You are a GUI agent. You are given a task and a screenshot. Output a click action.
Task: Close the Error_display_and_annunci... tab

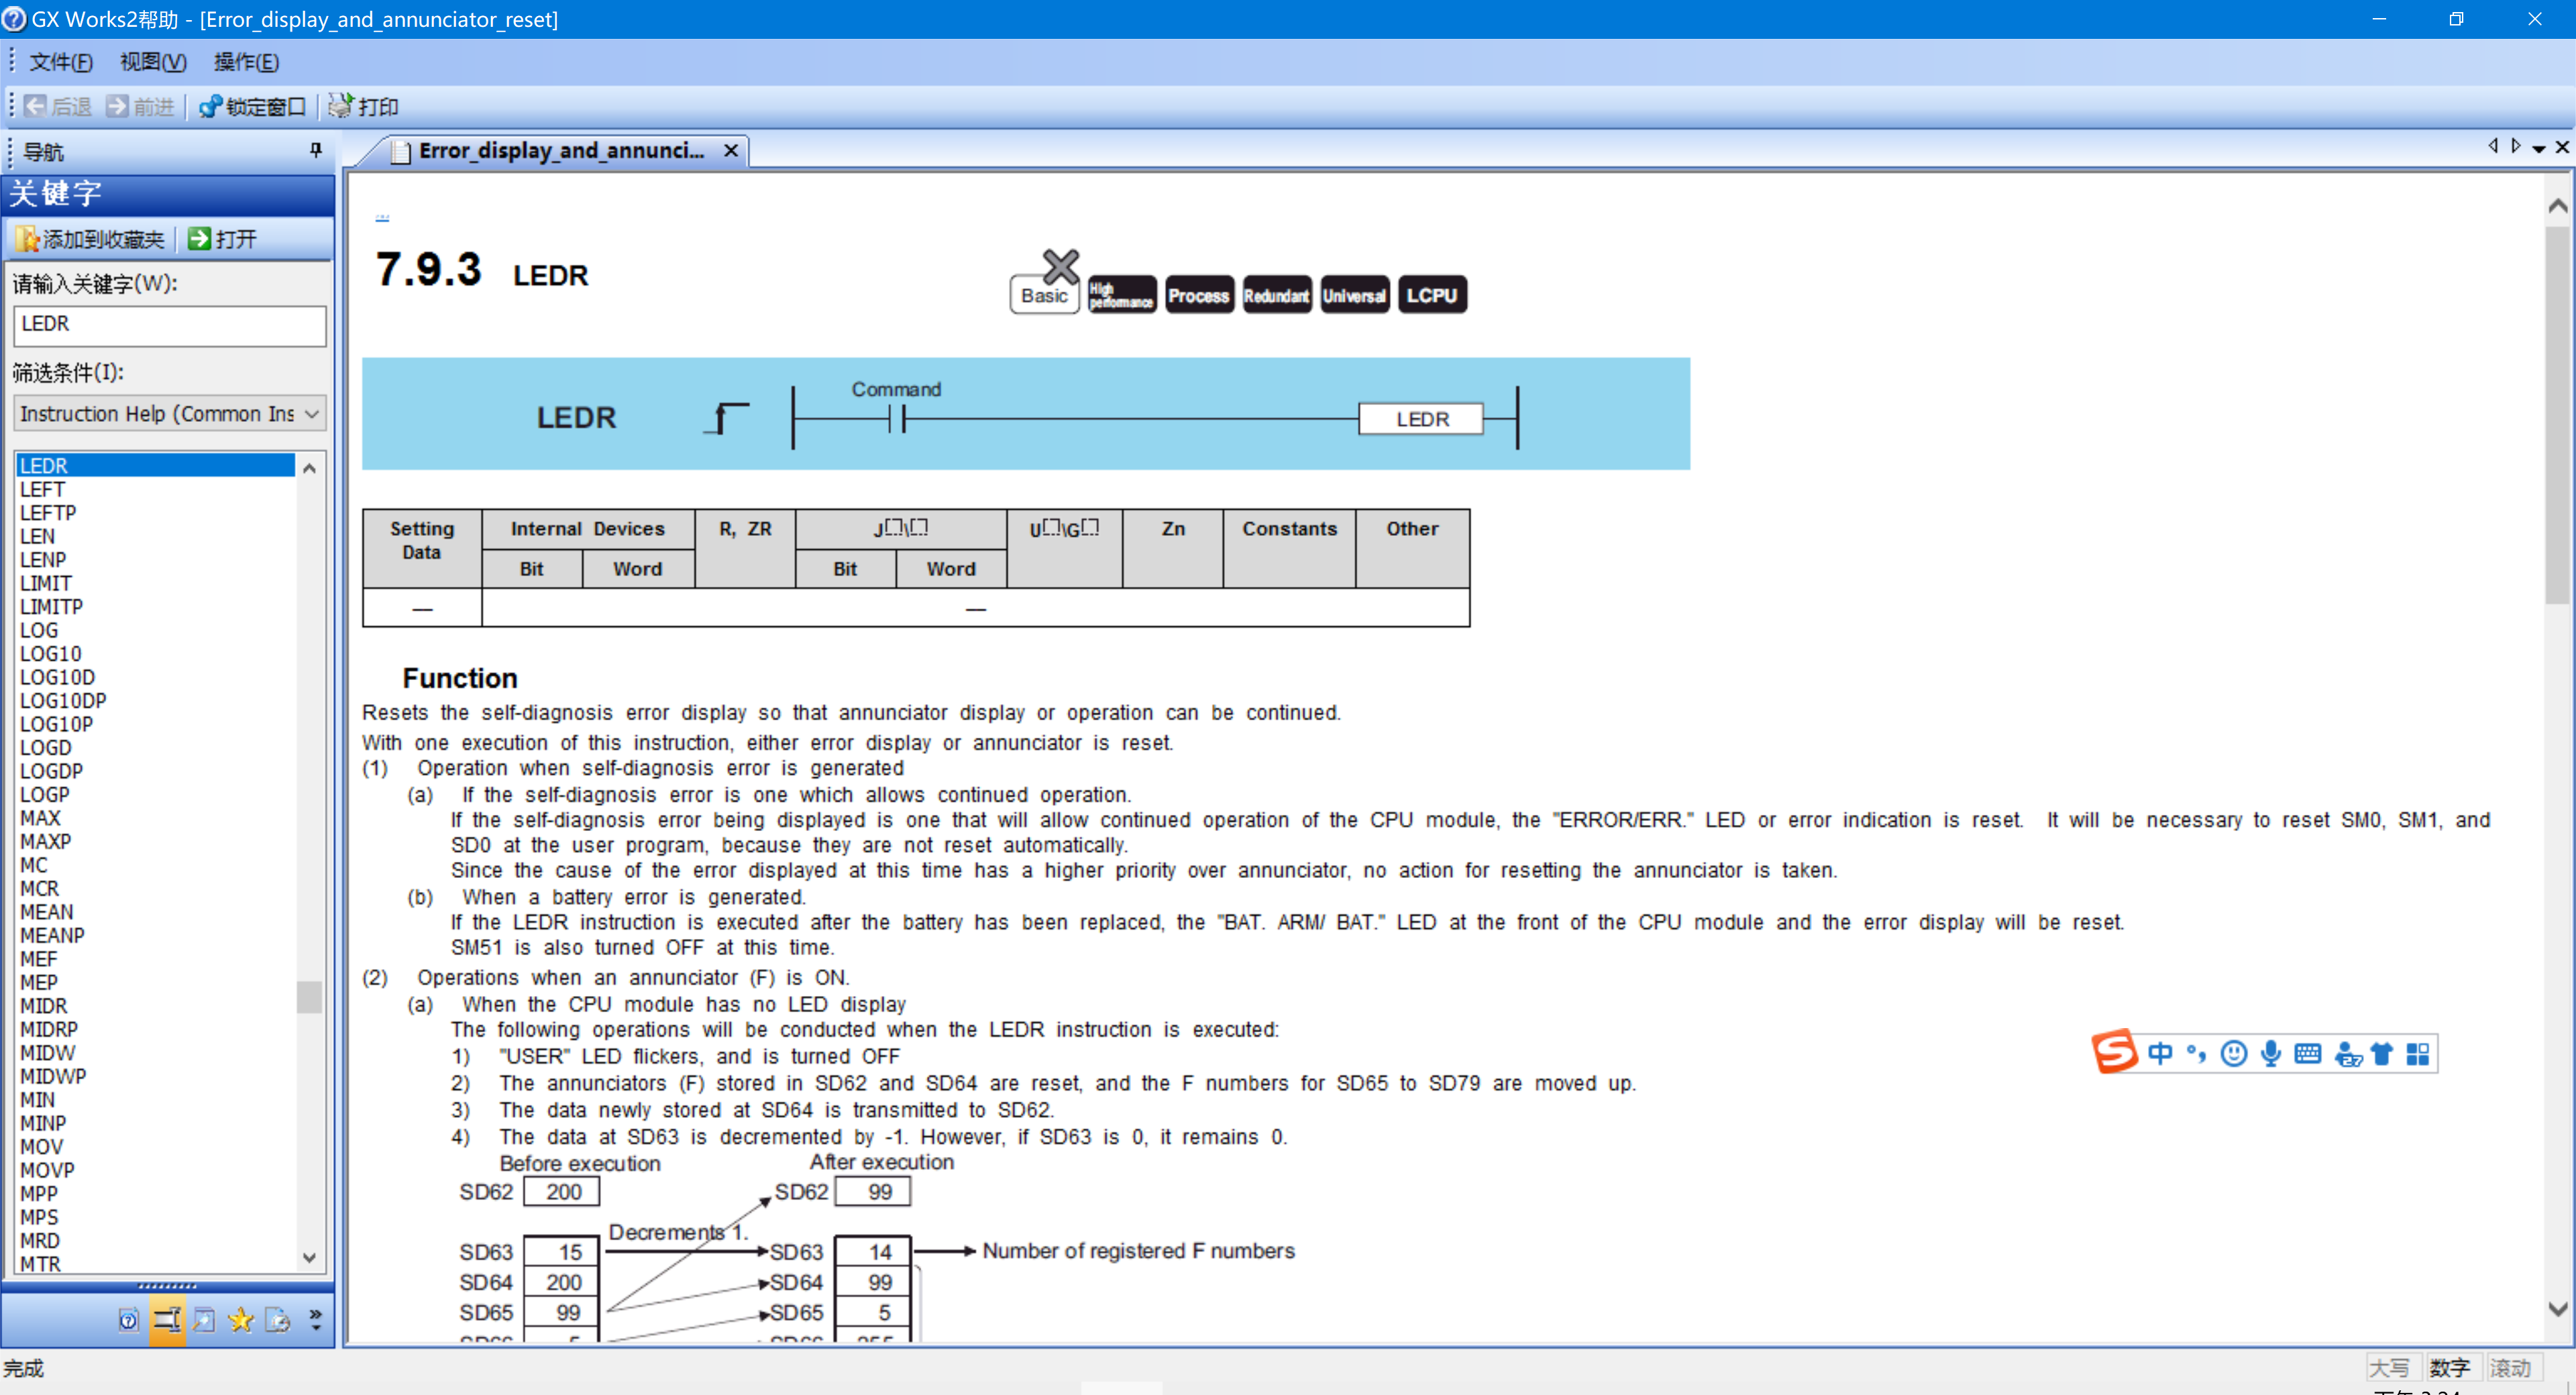[731, 150]
